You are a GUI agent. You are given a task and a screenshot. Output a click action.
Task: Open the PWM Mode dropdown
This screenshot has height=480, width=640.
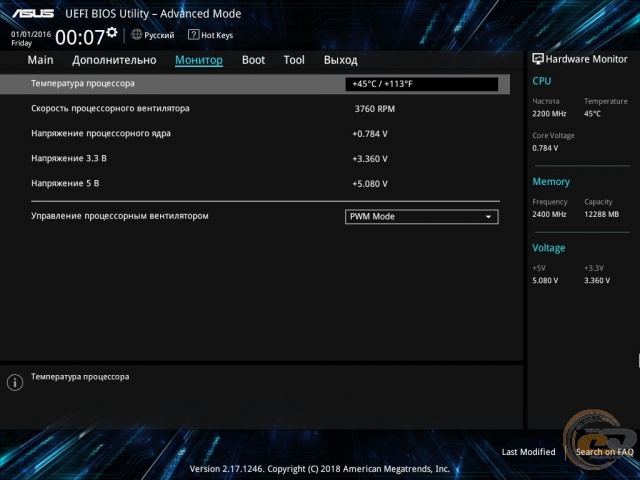tap(422, 217)
